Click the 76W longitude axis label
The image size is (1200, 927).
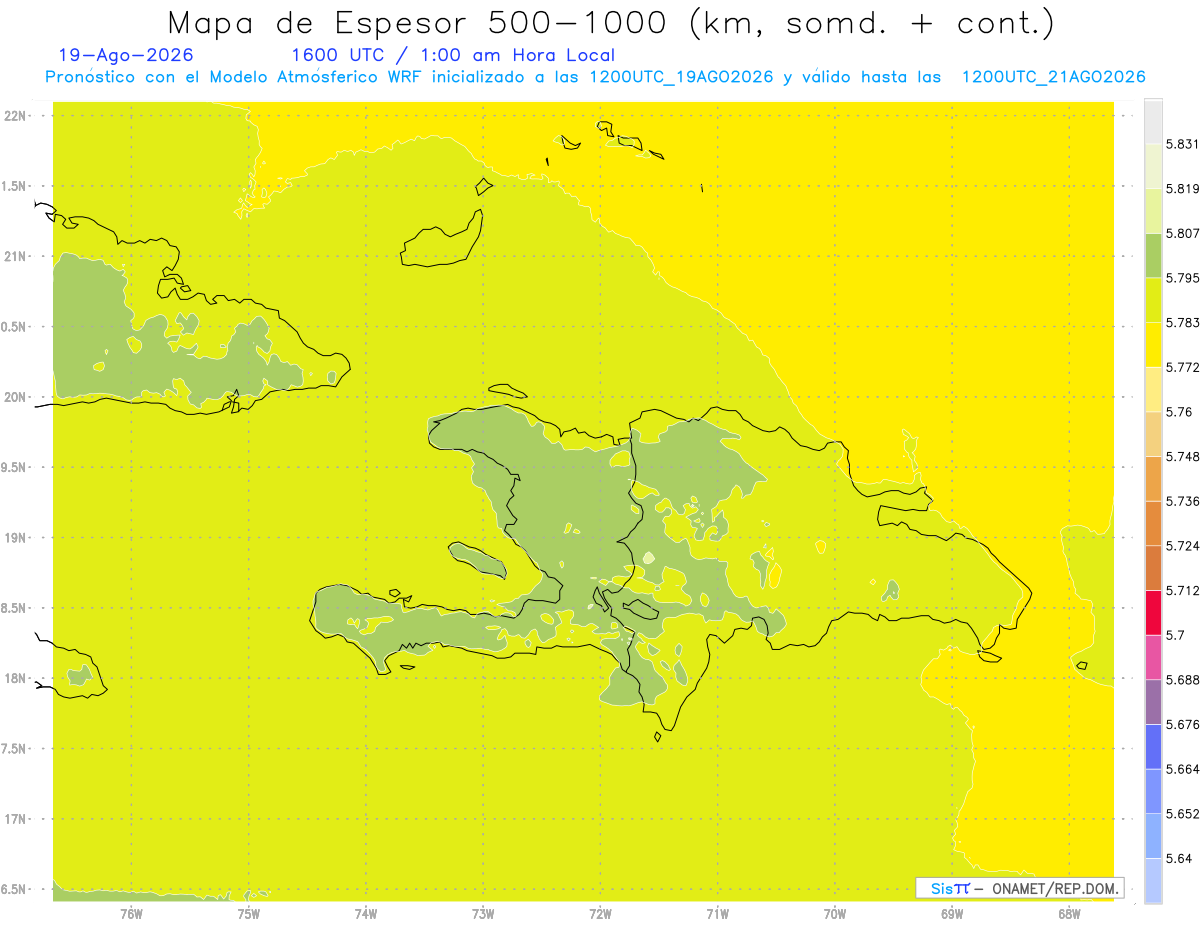tap(131, 913)
